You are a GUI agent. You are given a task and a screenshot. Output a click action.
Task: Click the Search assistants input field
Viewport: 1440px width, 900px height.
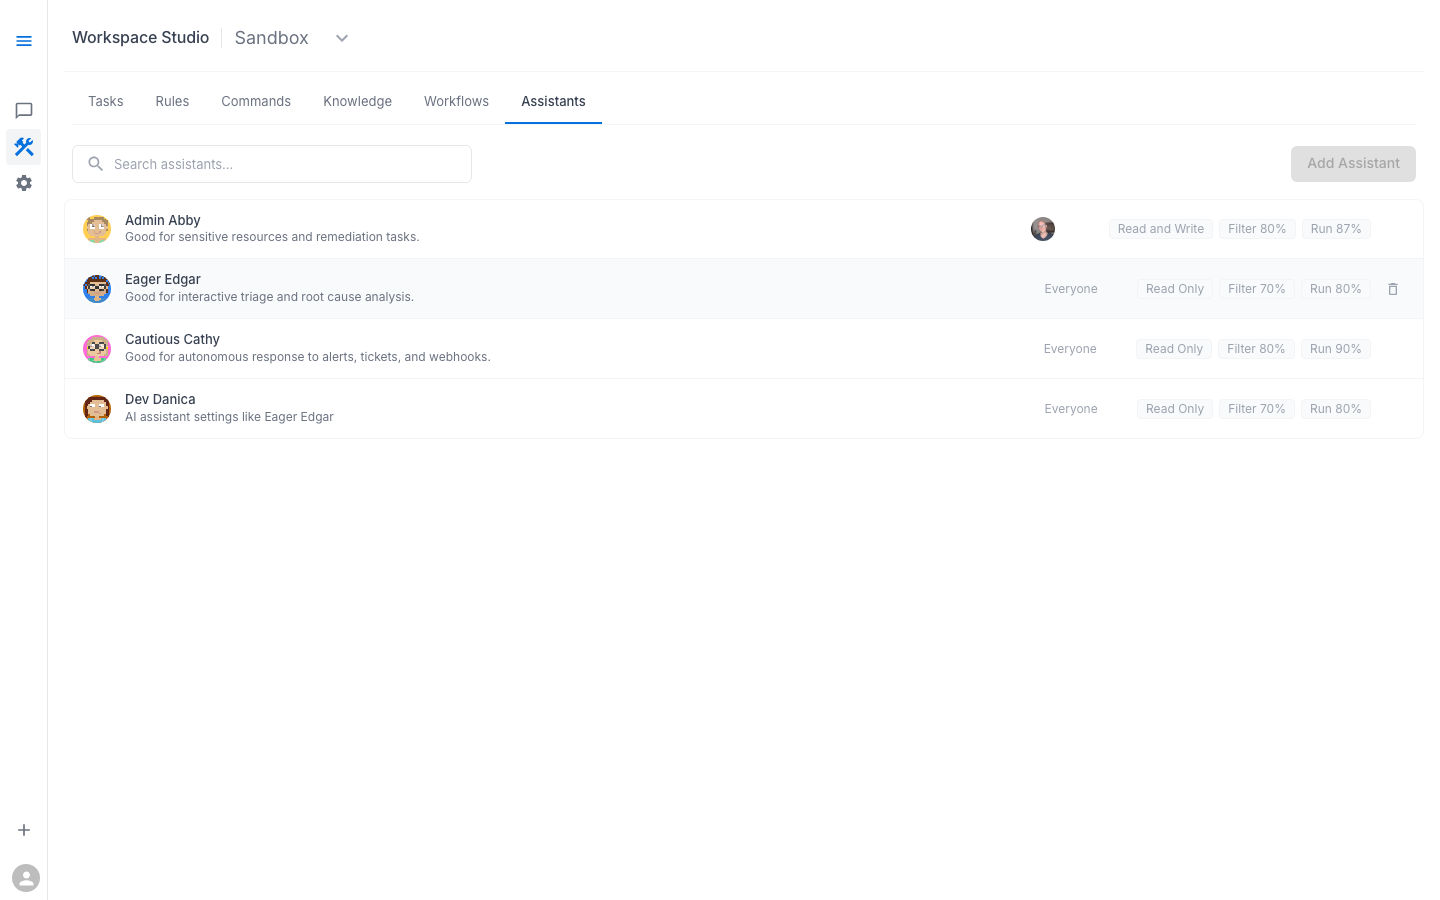pos(272,164)
